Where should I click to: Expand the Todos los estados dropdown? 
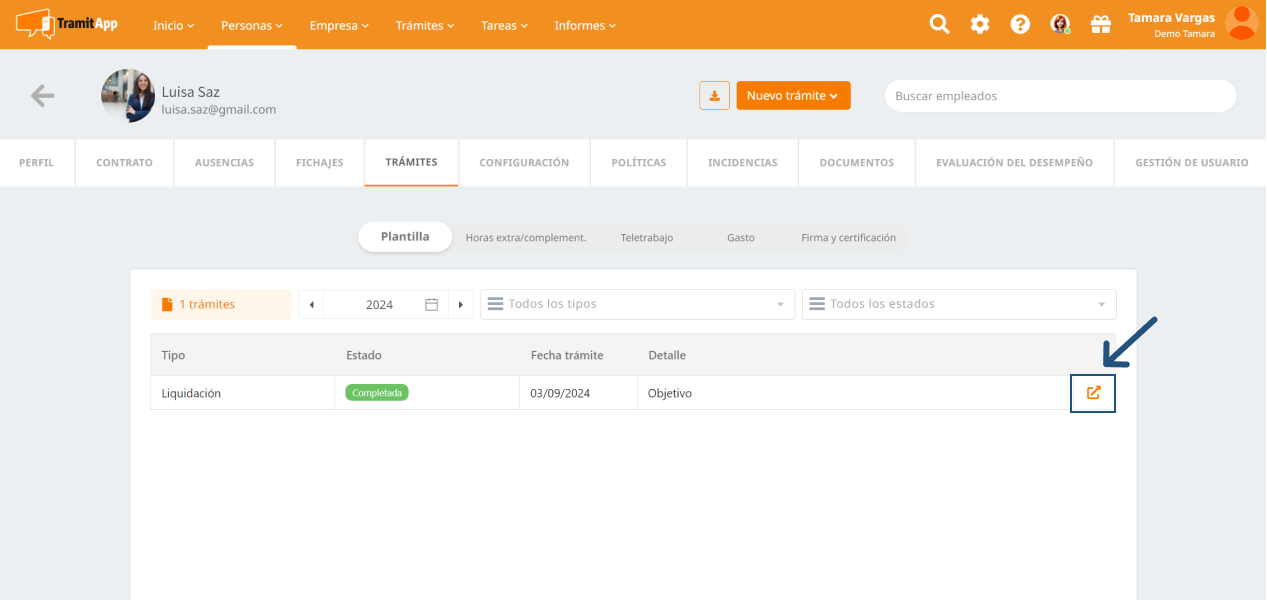point(958,304)
